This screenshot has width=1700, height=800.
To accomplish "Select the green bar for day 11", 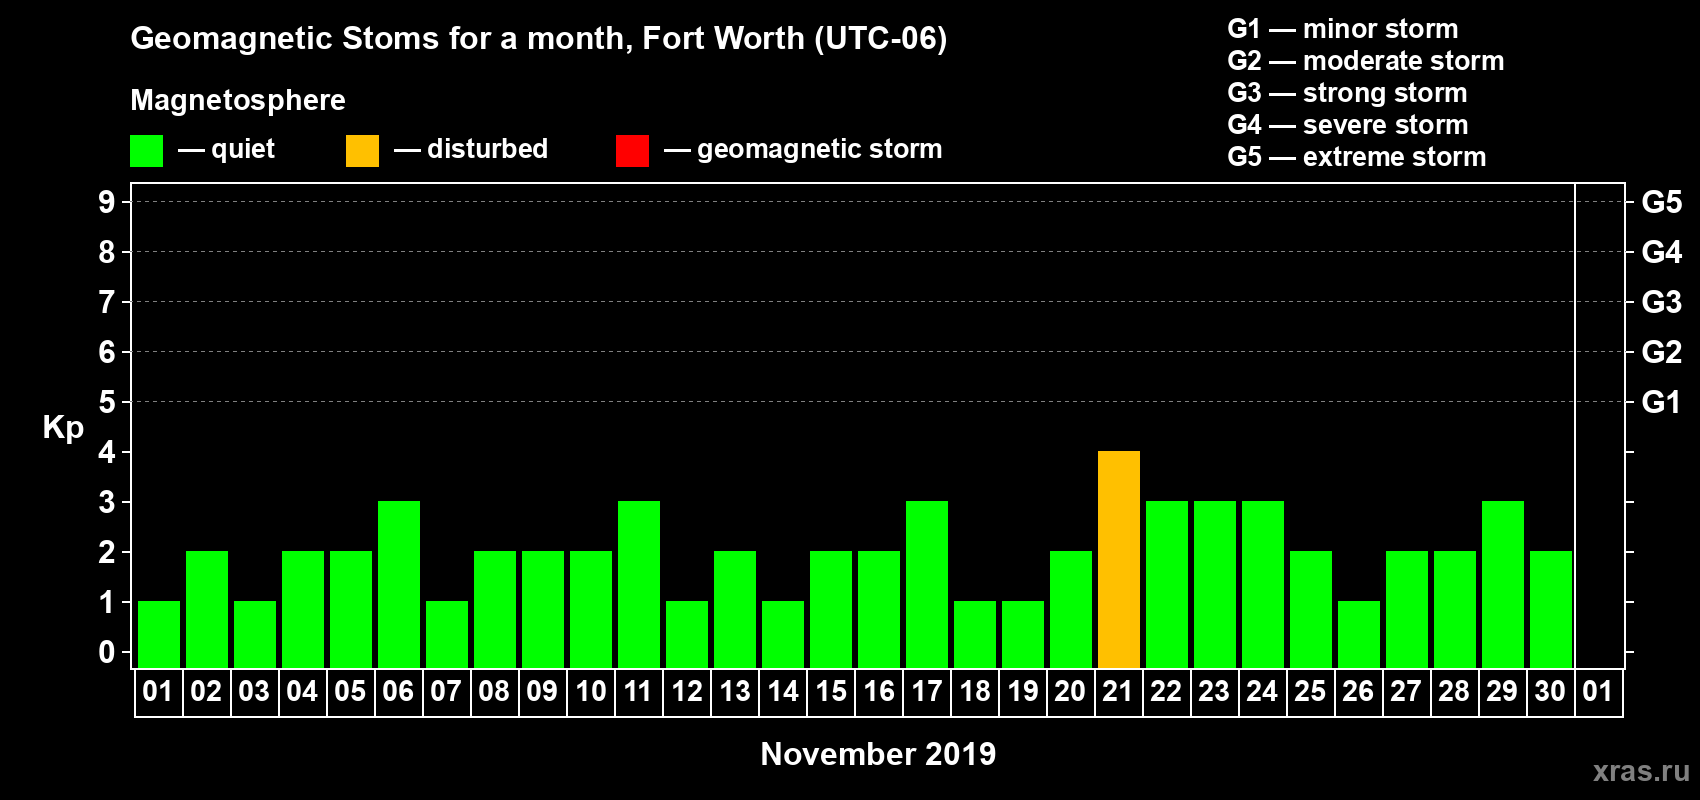I will coord(639,584).
